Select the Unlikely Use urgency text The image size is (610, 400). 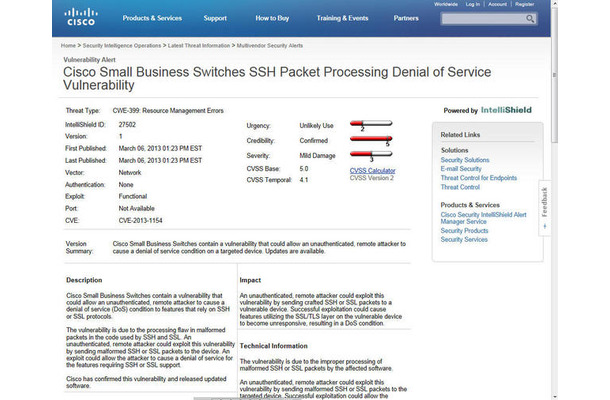coord(316,126)
